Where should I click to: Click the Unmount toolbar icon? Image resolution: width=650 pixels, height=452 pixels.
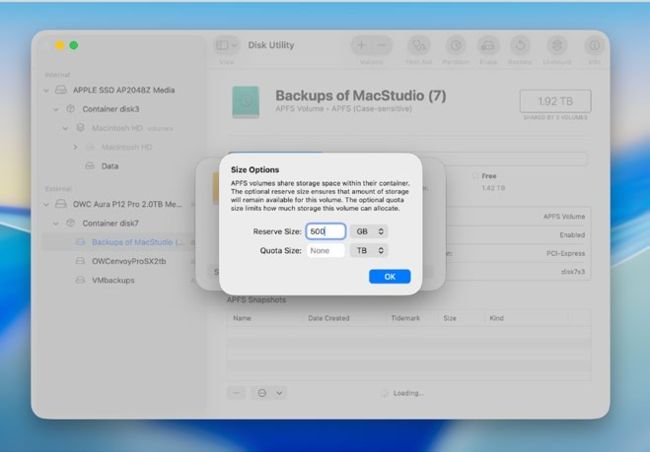point(557,46)
